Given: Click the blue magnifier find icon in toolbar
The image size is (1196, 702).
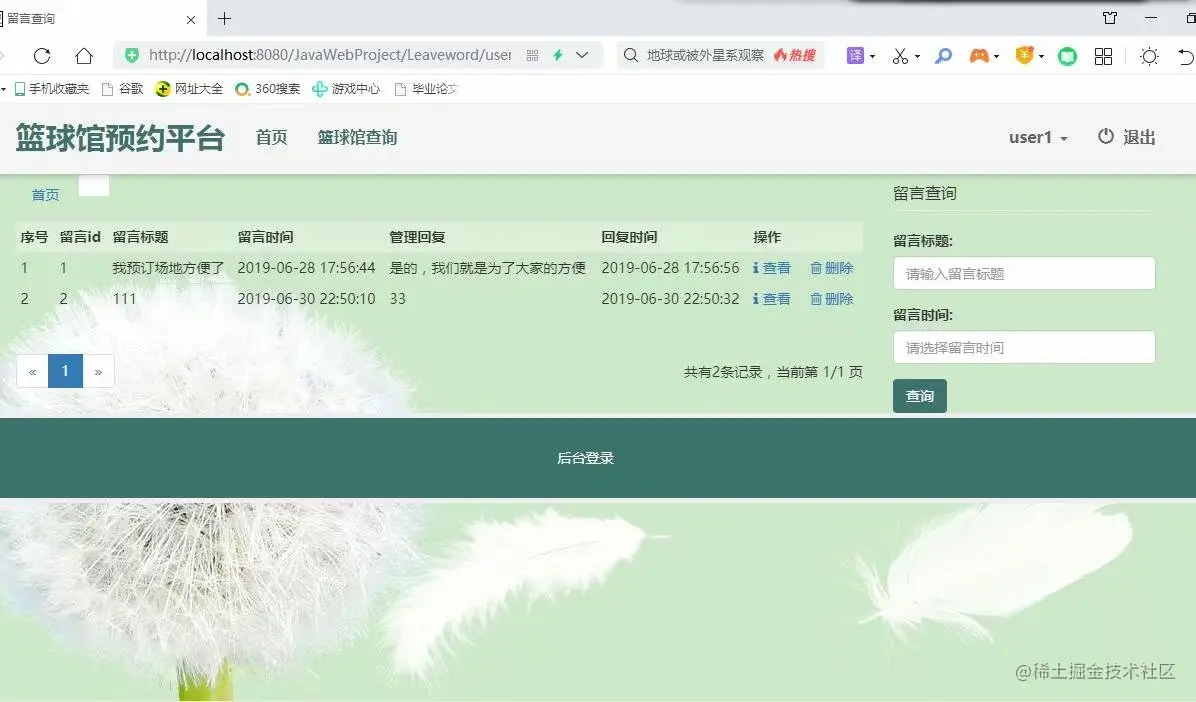Looking at the screenshot, I should pos(944,56).
